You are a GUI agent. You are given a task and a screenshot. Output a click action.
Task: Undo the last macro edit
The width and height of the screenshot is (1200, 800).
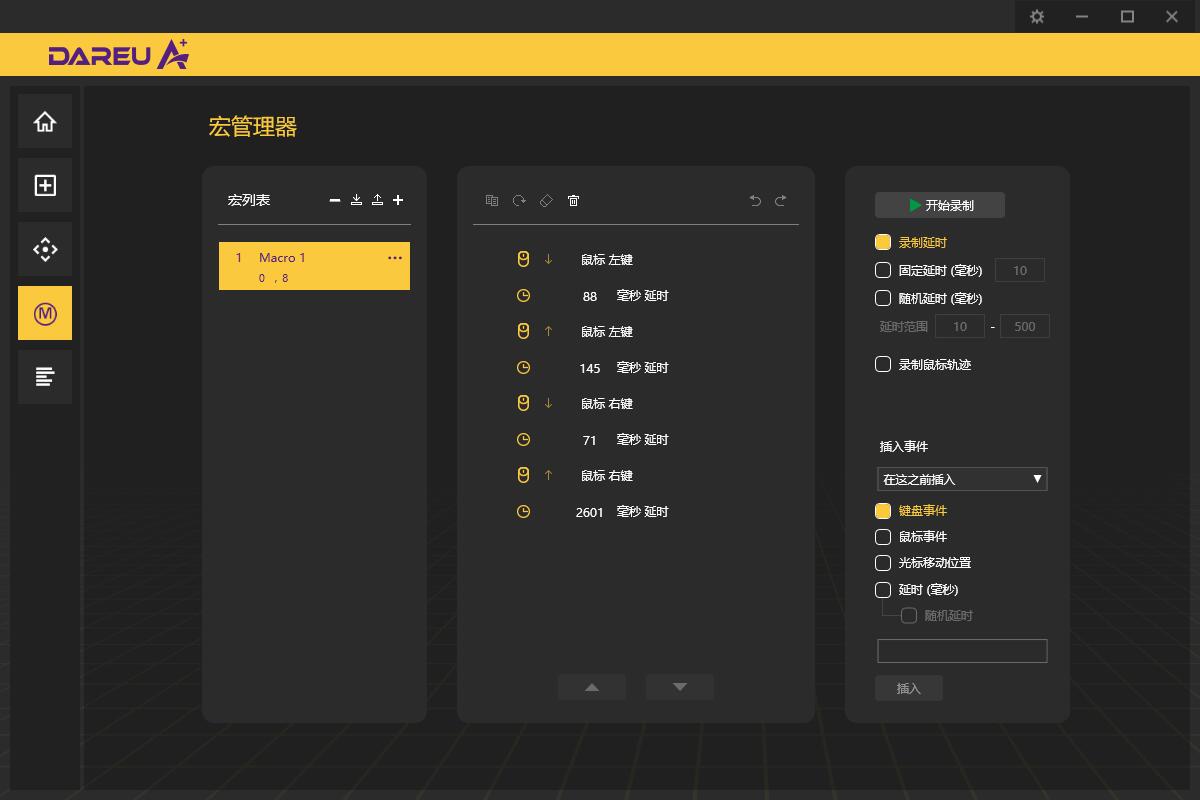[x=755, y=200]
